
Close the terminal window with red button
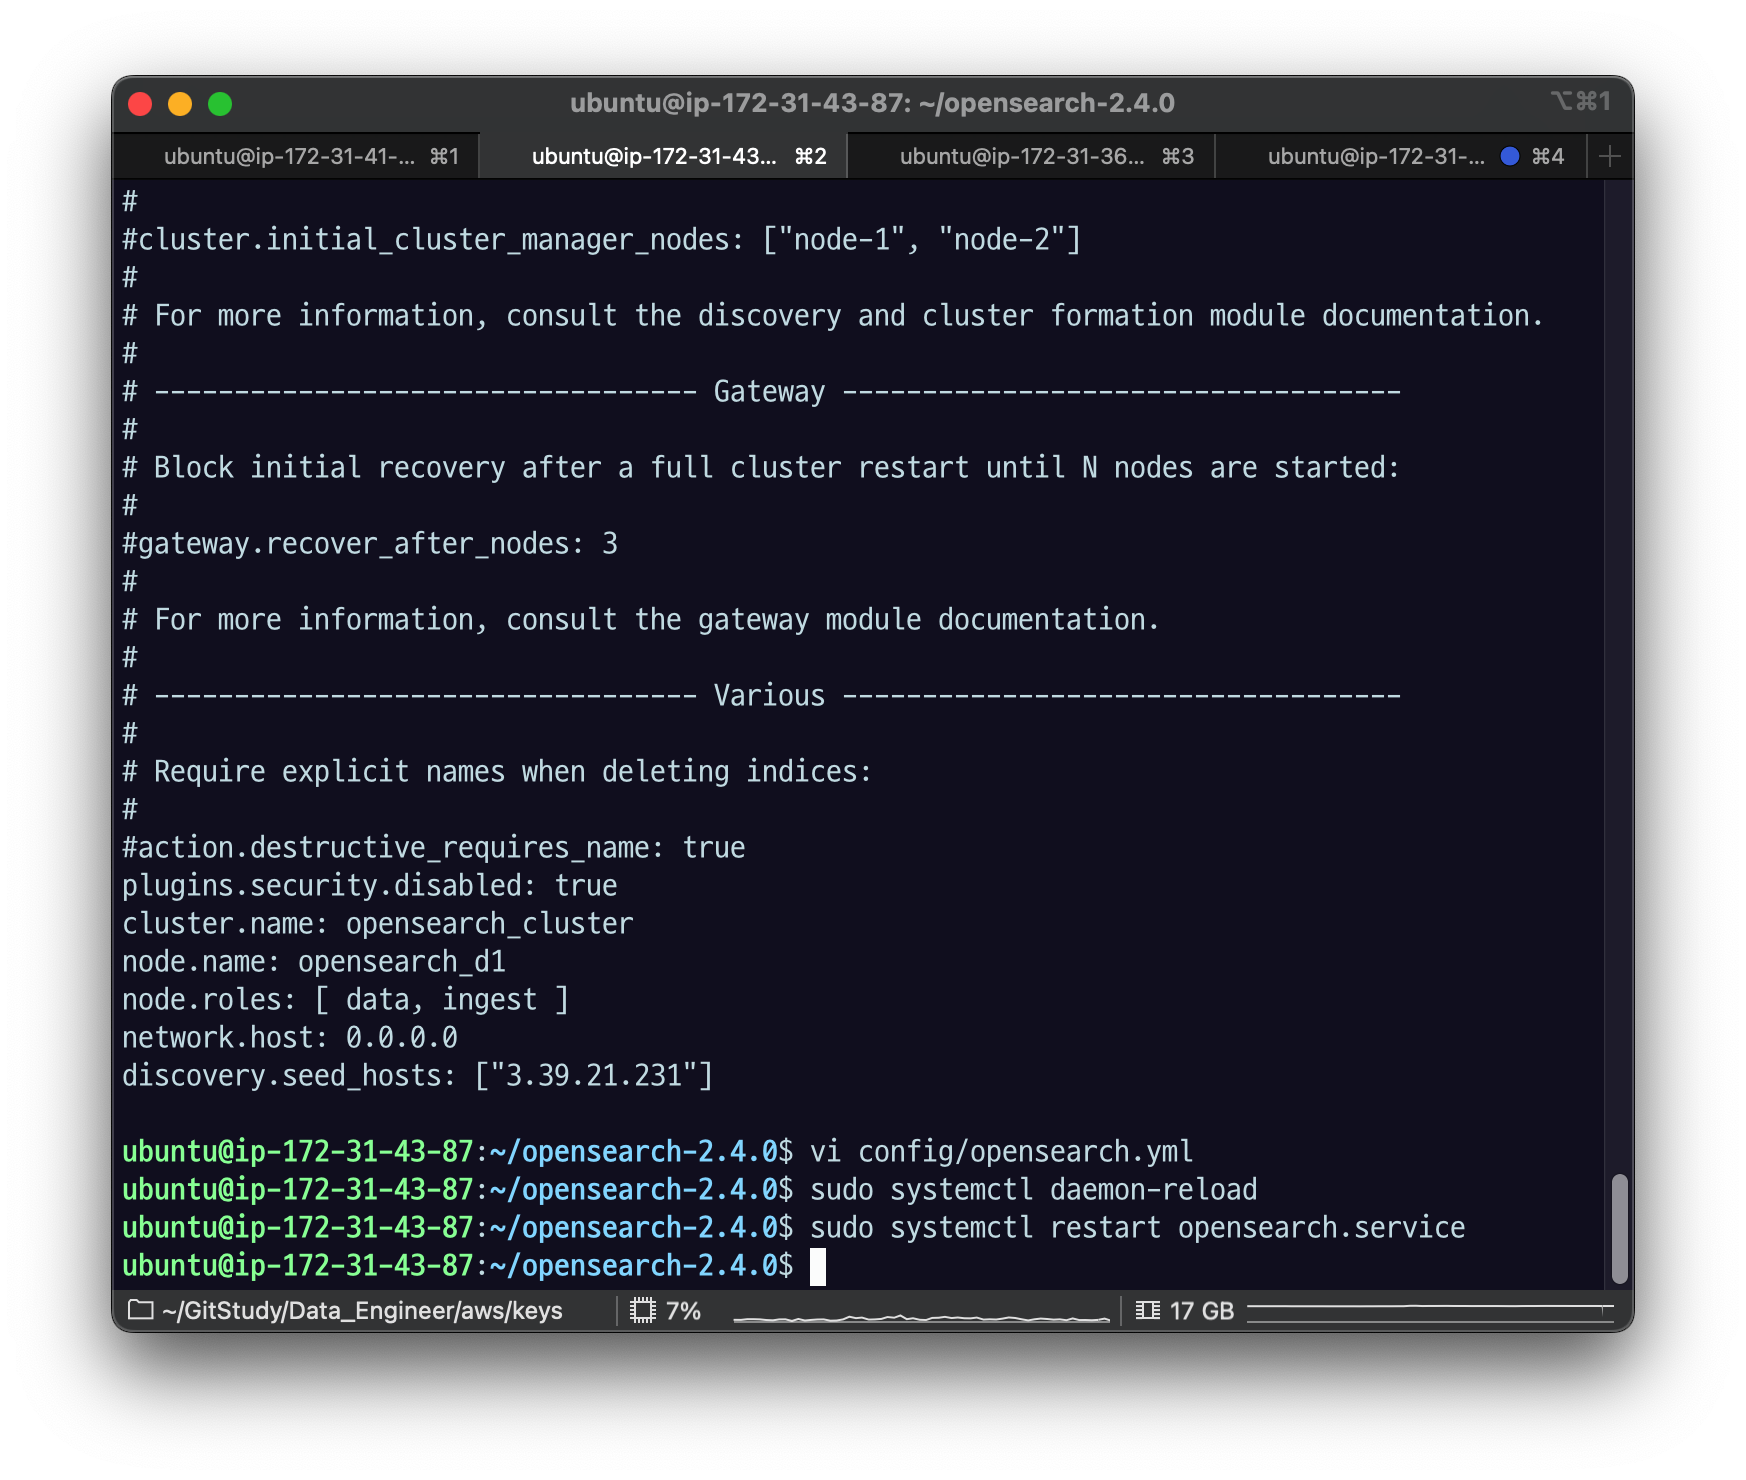[x=140, y=104]
